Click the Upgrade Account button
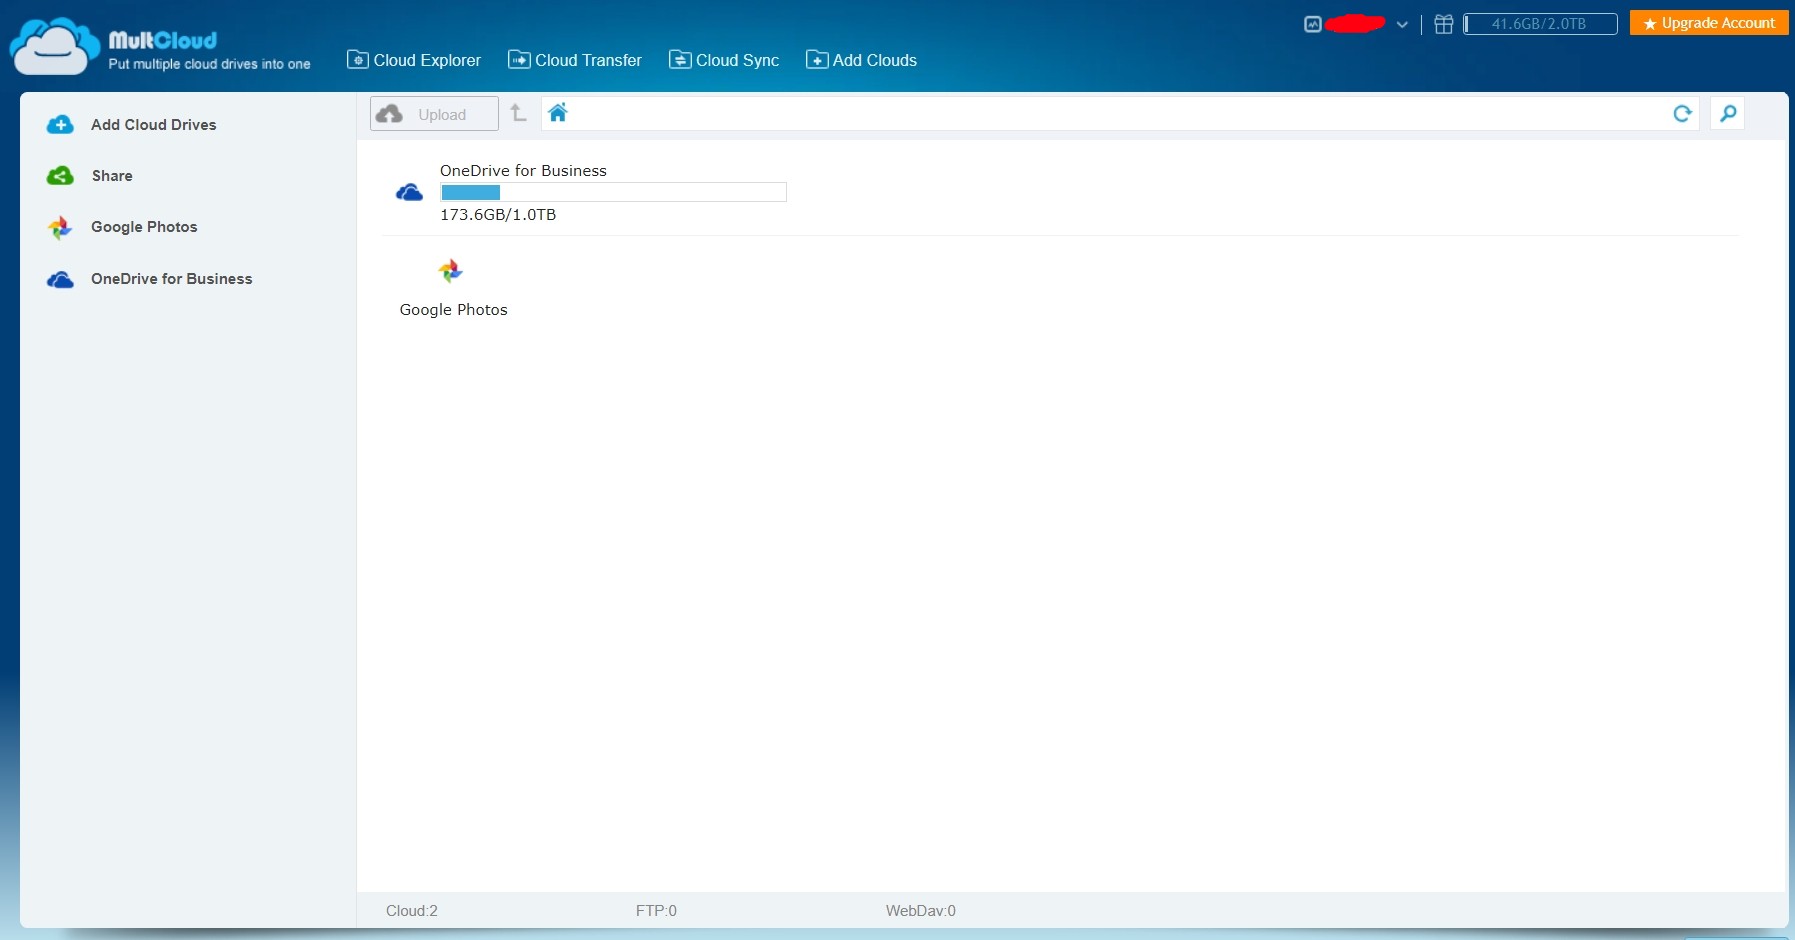Viewport: 1795px width, 940px height. tap(1709, 23)
